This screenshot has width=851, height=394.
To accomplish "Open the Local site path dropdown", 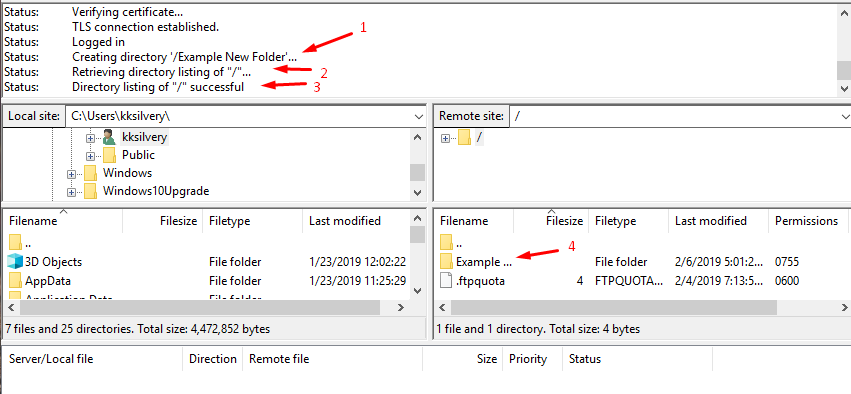I will [418, 116].
